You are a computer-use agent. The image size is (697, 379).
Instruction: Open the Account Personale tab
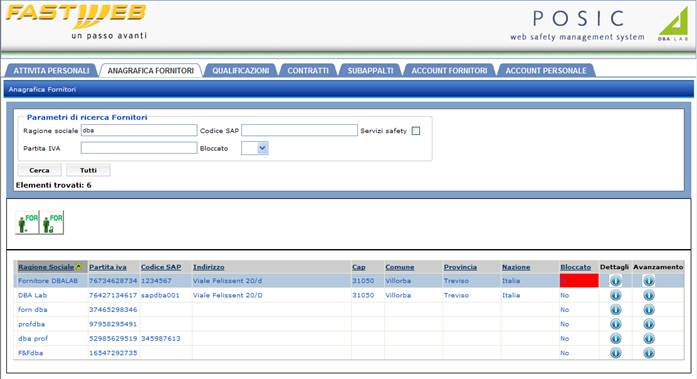(x=546, y=71)
